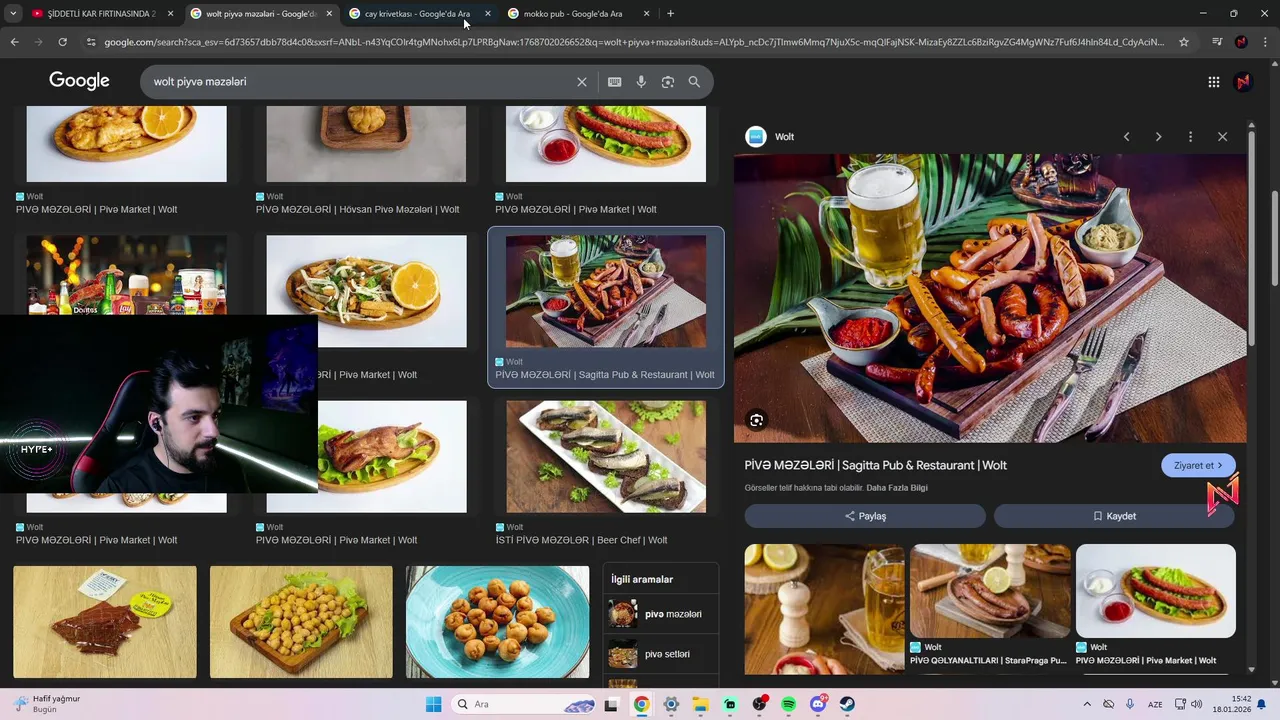Share the image with Paylaş
The height and width of the screenshot is (720, 1280).
pos(865,516)
